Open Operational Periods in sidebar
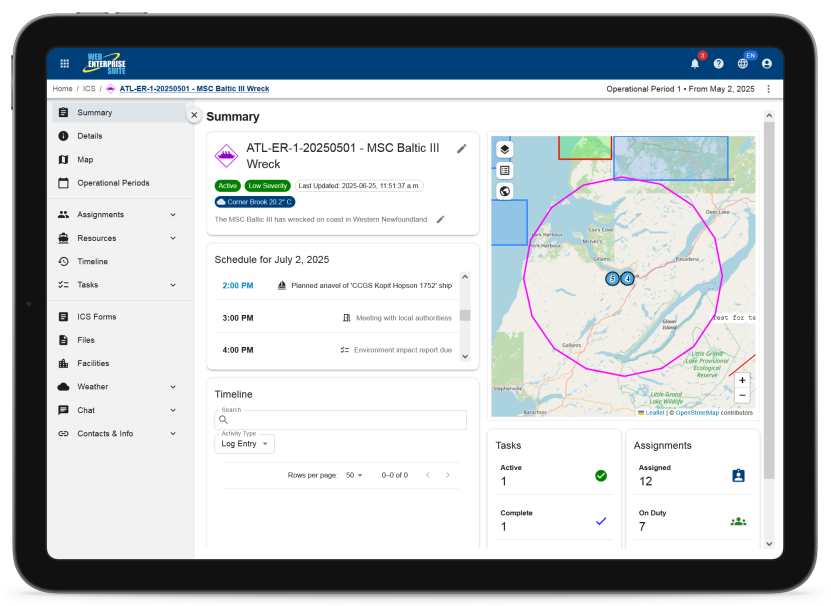 pos(119,183)
